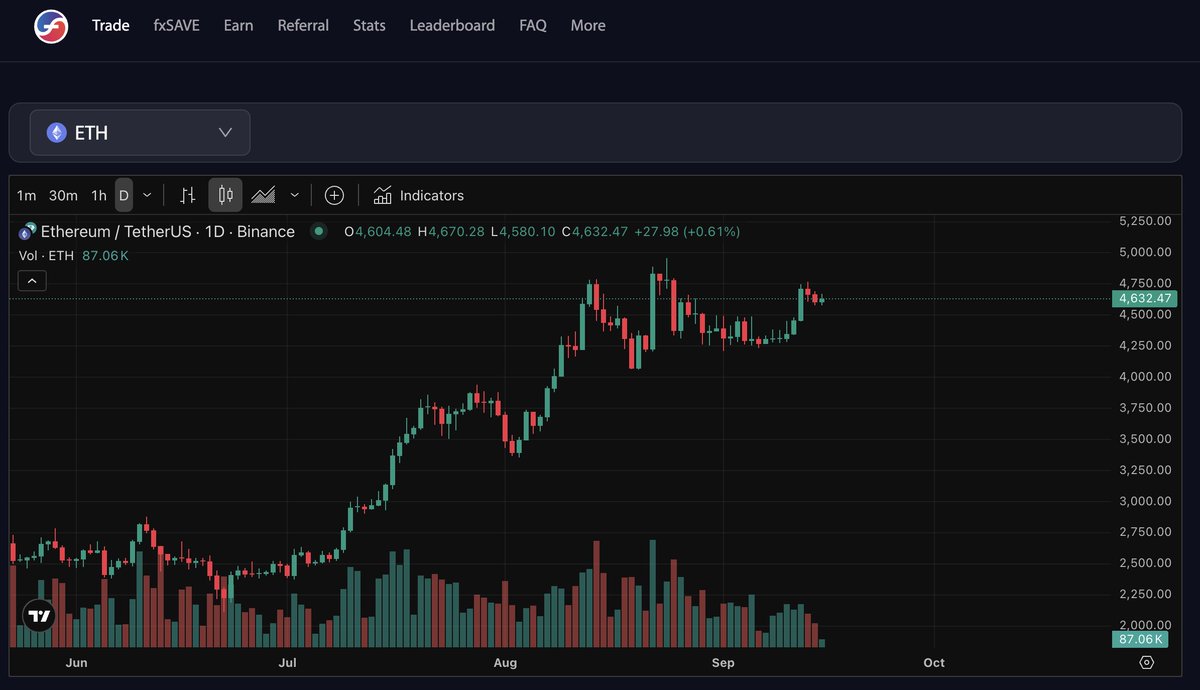This screenshot has width=1200, height=690.
Task: Open the Indicators button
Action: pos(418,195)
